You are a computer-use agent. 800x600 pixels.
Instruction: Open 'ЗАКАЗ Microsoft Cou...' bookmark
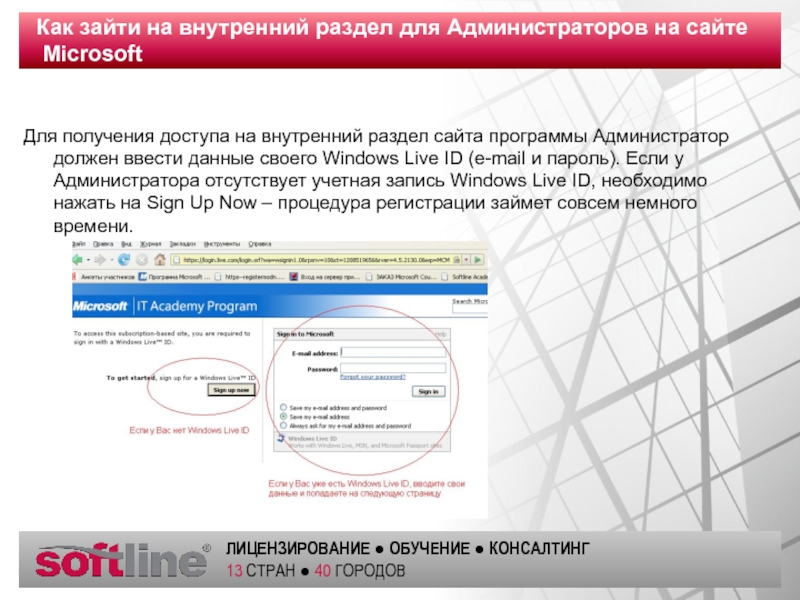[402, 277]
